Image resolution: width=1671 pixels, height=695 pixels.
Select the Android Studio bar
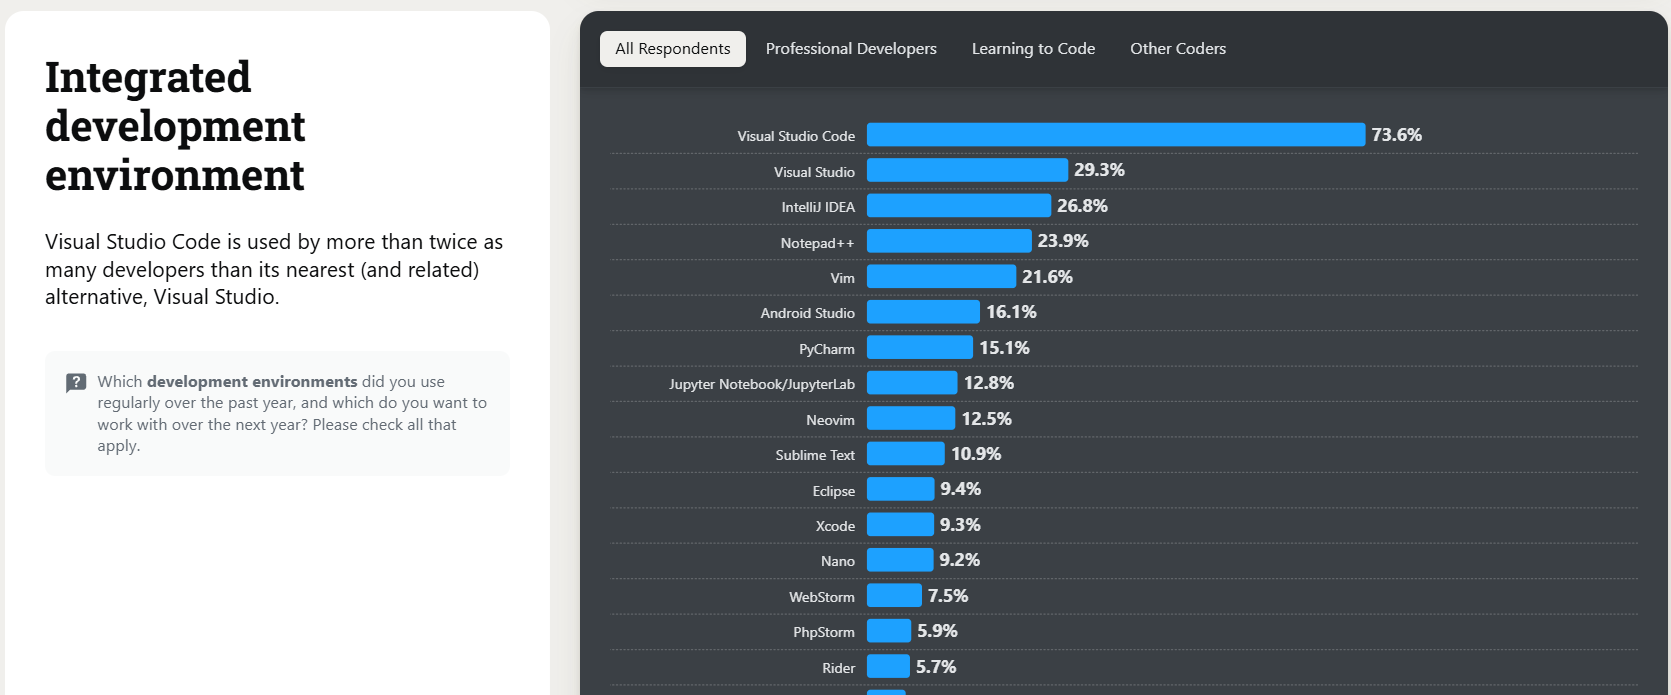pyautogui.click(x=922, y=313)
